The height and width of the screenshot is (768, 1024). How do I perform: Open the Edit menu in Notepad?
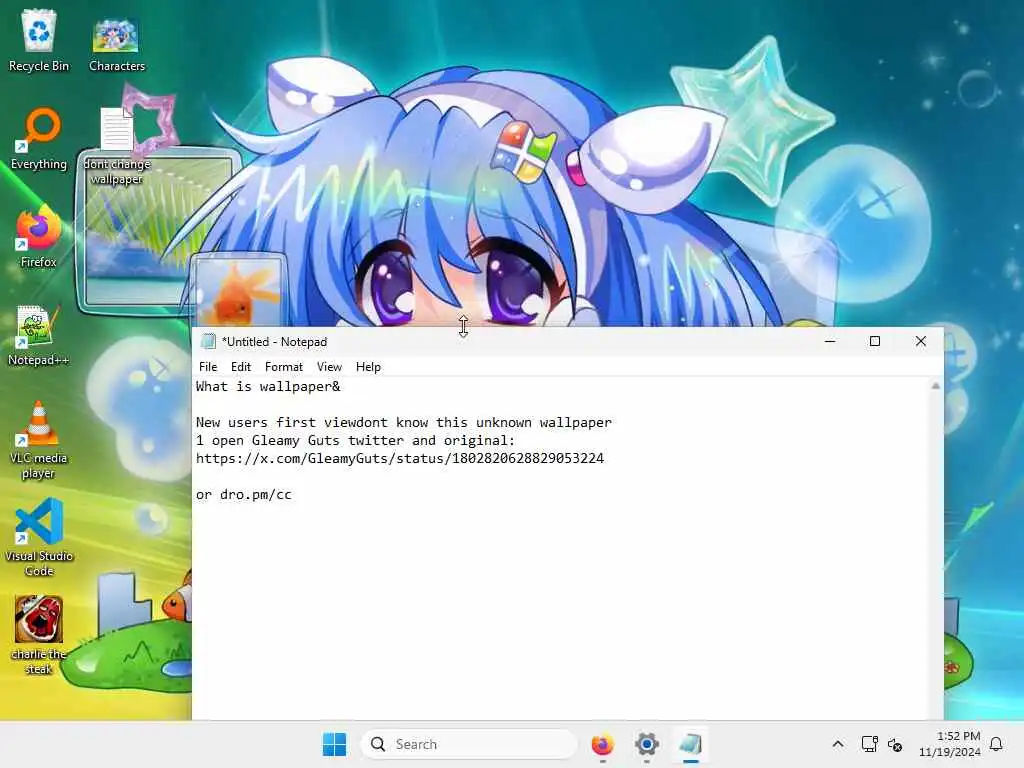click(241, 367)
